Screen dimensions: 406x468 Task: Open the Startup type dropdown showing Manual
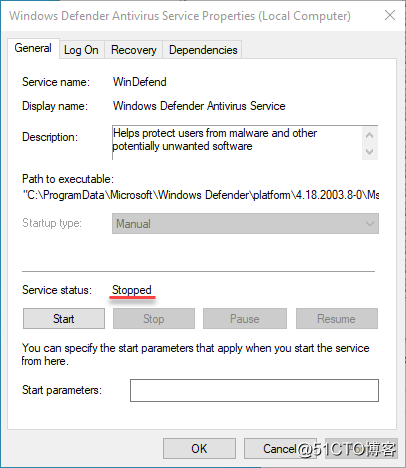[245, 224]
